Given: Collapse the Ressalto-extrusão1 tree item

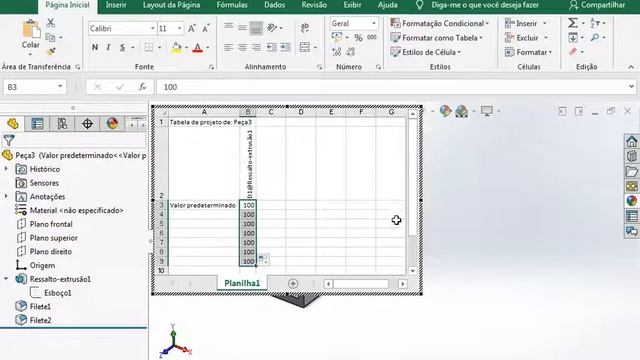Looking at the screenshot, I should (x=6, y=279).
